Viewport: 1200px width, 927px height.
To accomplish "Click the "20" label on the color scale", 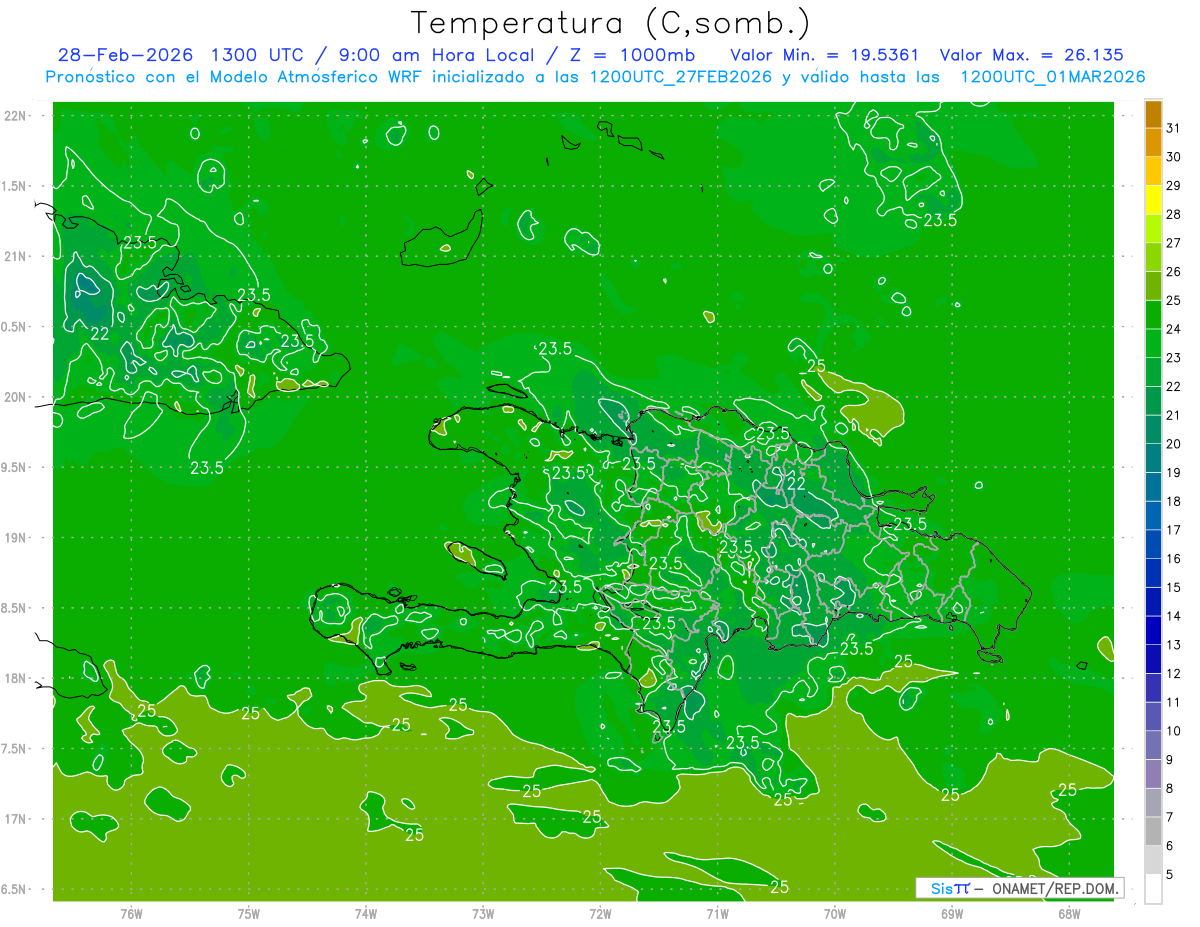I will pos(1174,444).
